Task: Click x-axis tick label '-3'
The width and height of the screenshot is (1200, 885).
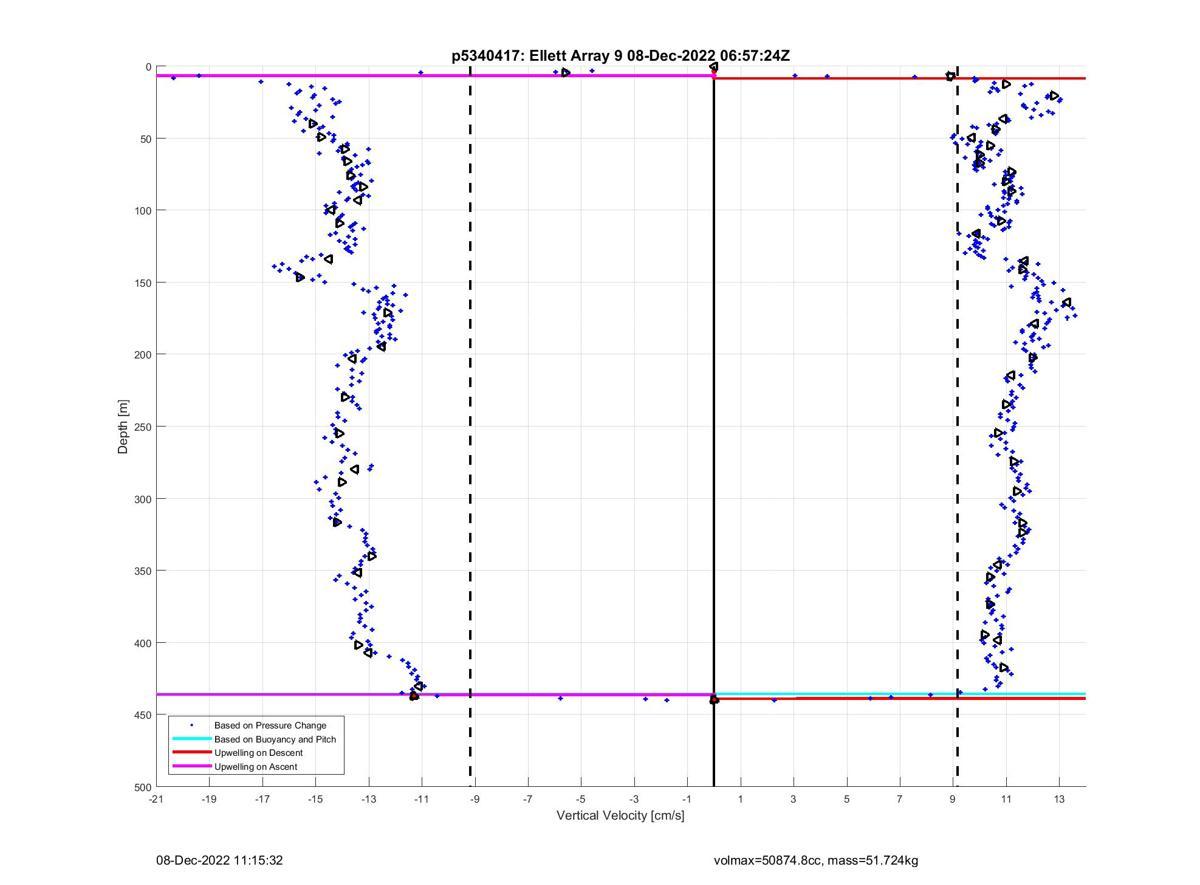Action: [x=634, y=799]
